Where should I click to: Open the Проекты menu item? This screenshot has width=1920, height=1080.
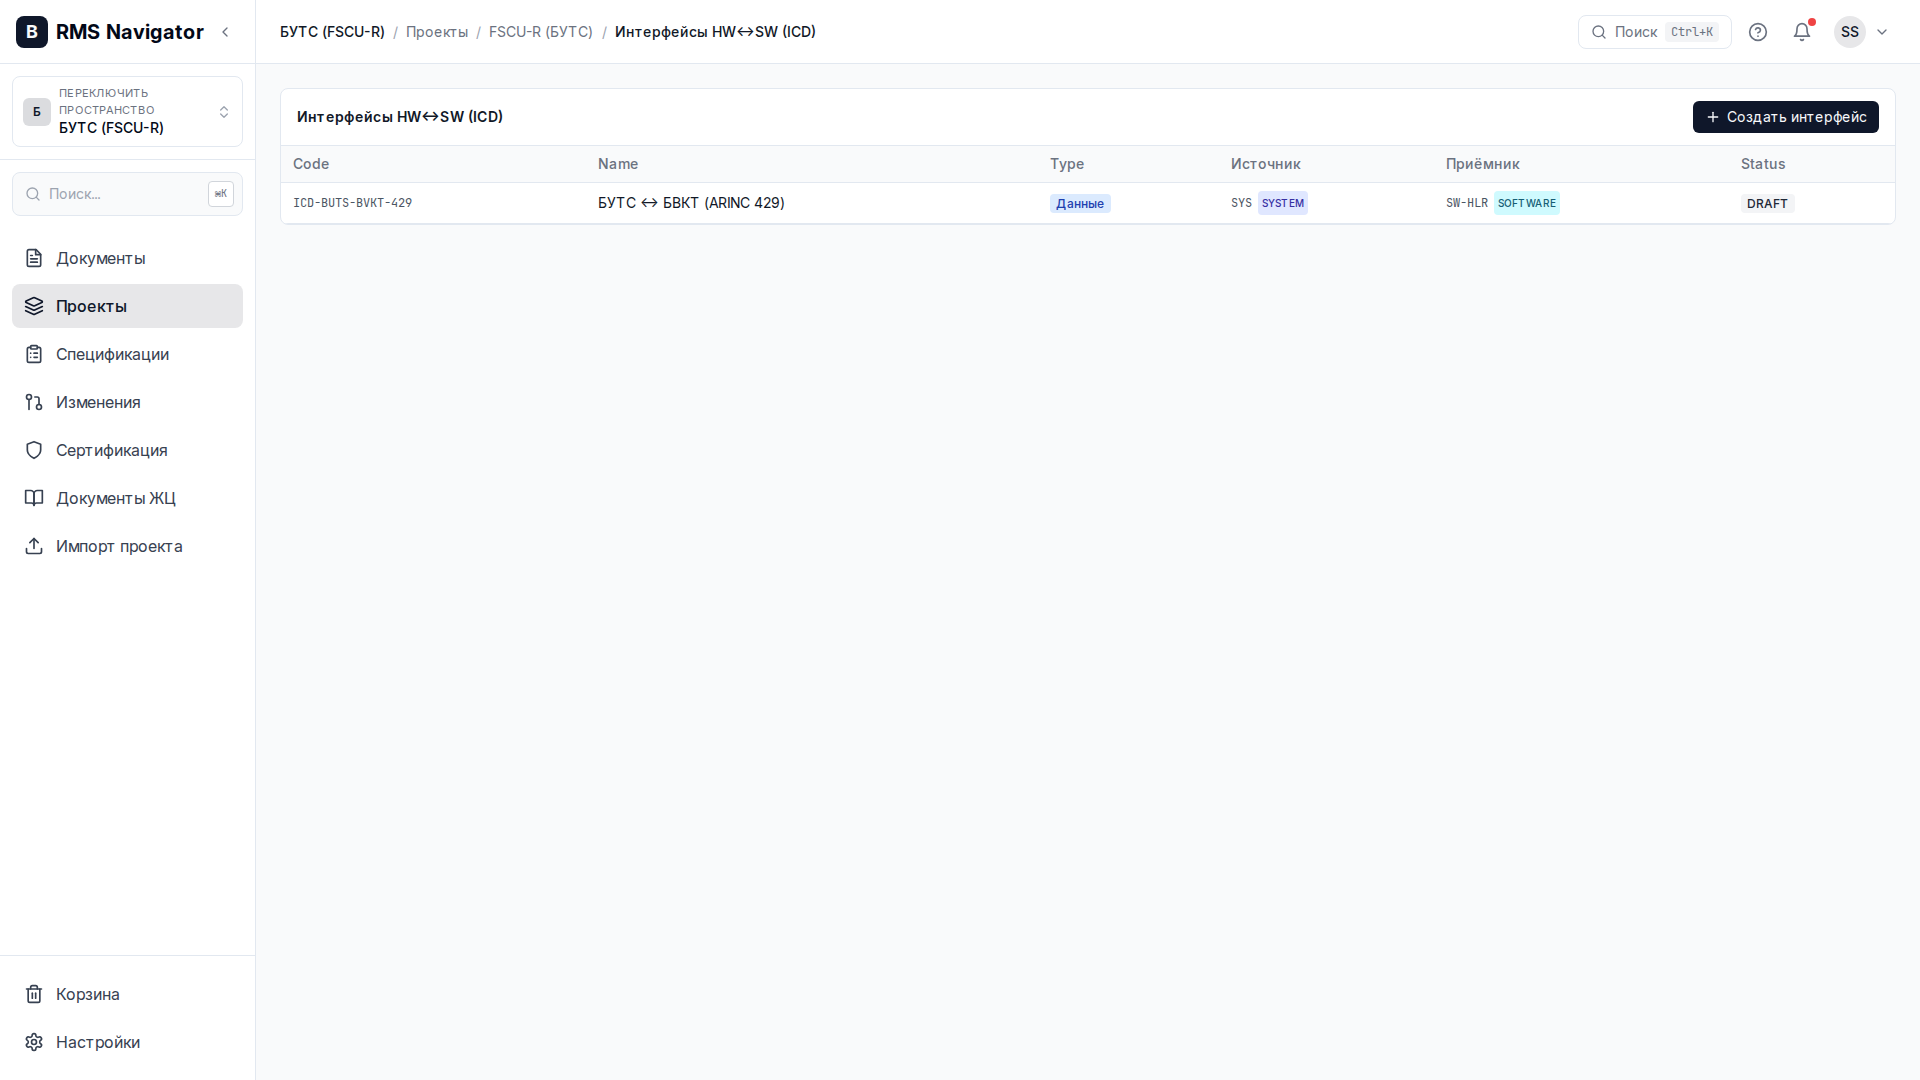[127, 306]
